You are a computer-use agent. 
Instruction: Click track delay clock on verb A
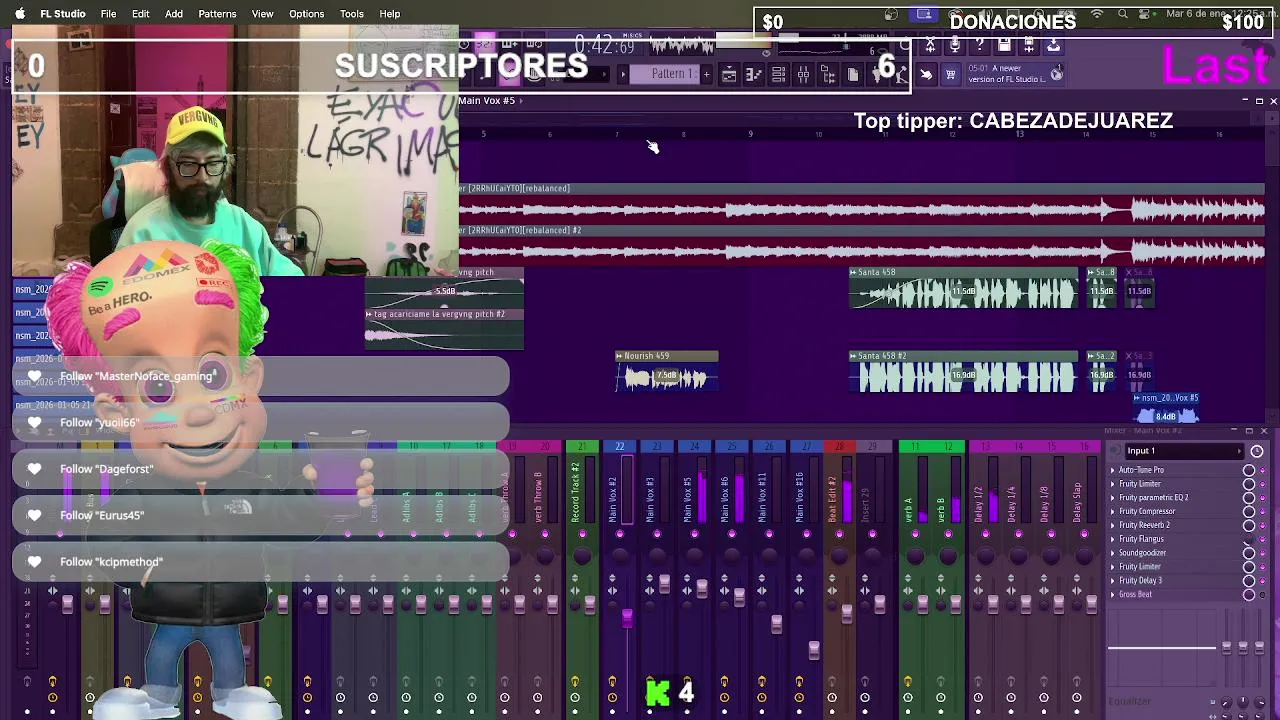pos(908,697)
